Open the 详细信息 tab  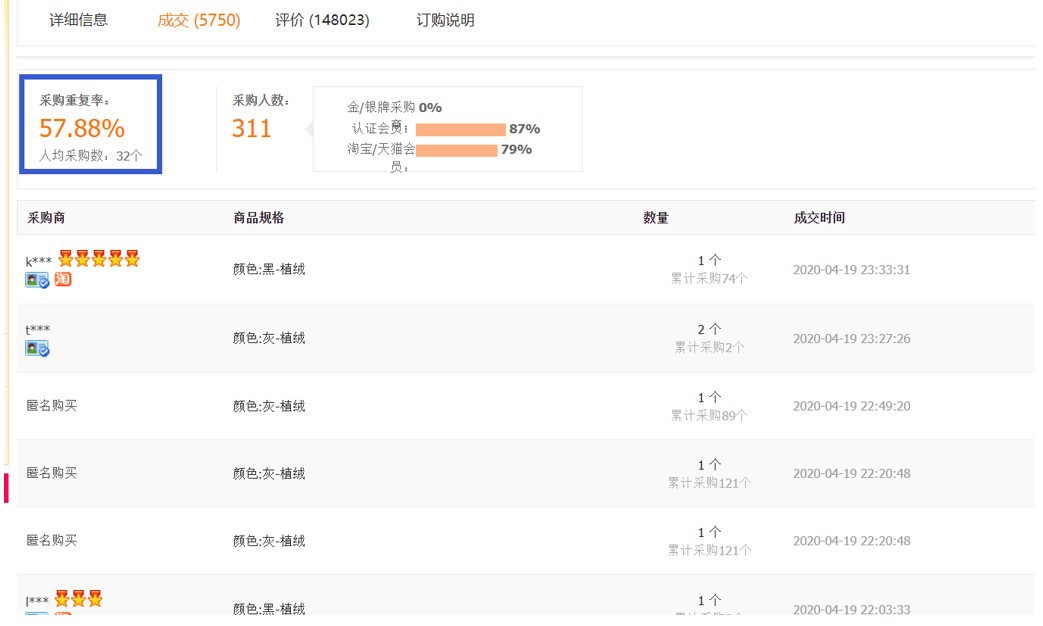coord(79,20)
